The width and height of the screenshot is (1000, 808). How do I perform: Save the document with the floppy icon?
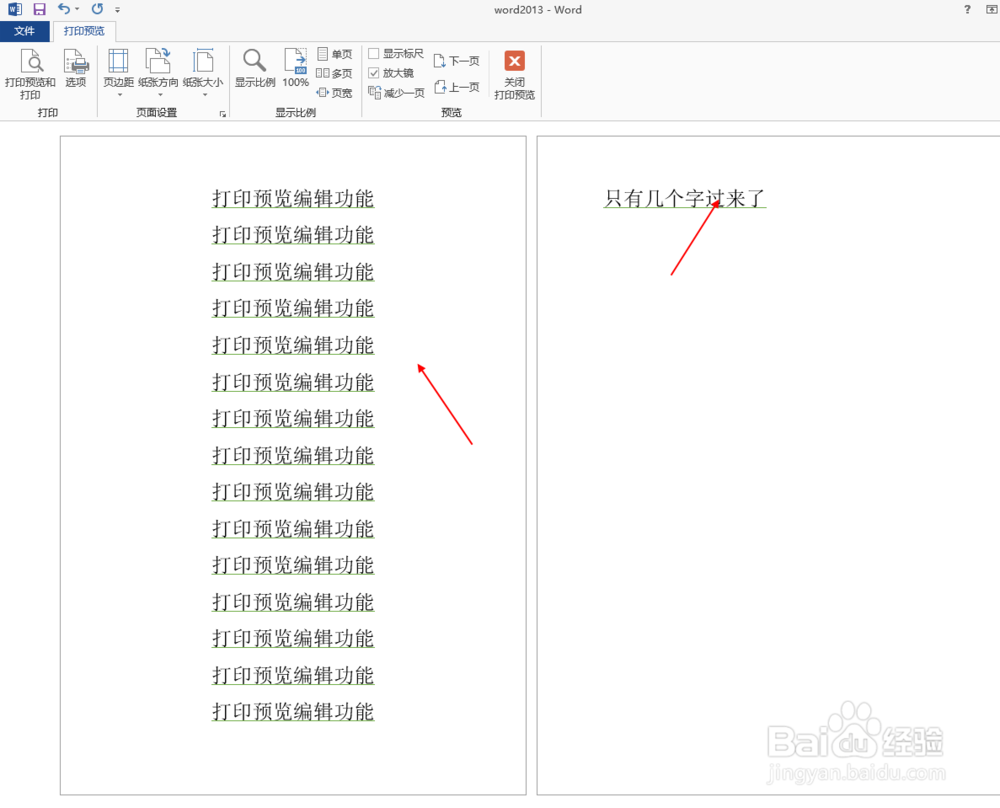pos(40,9)
